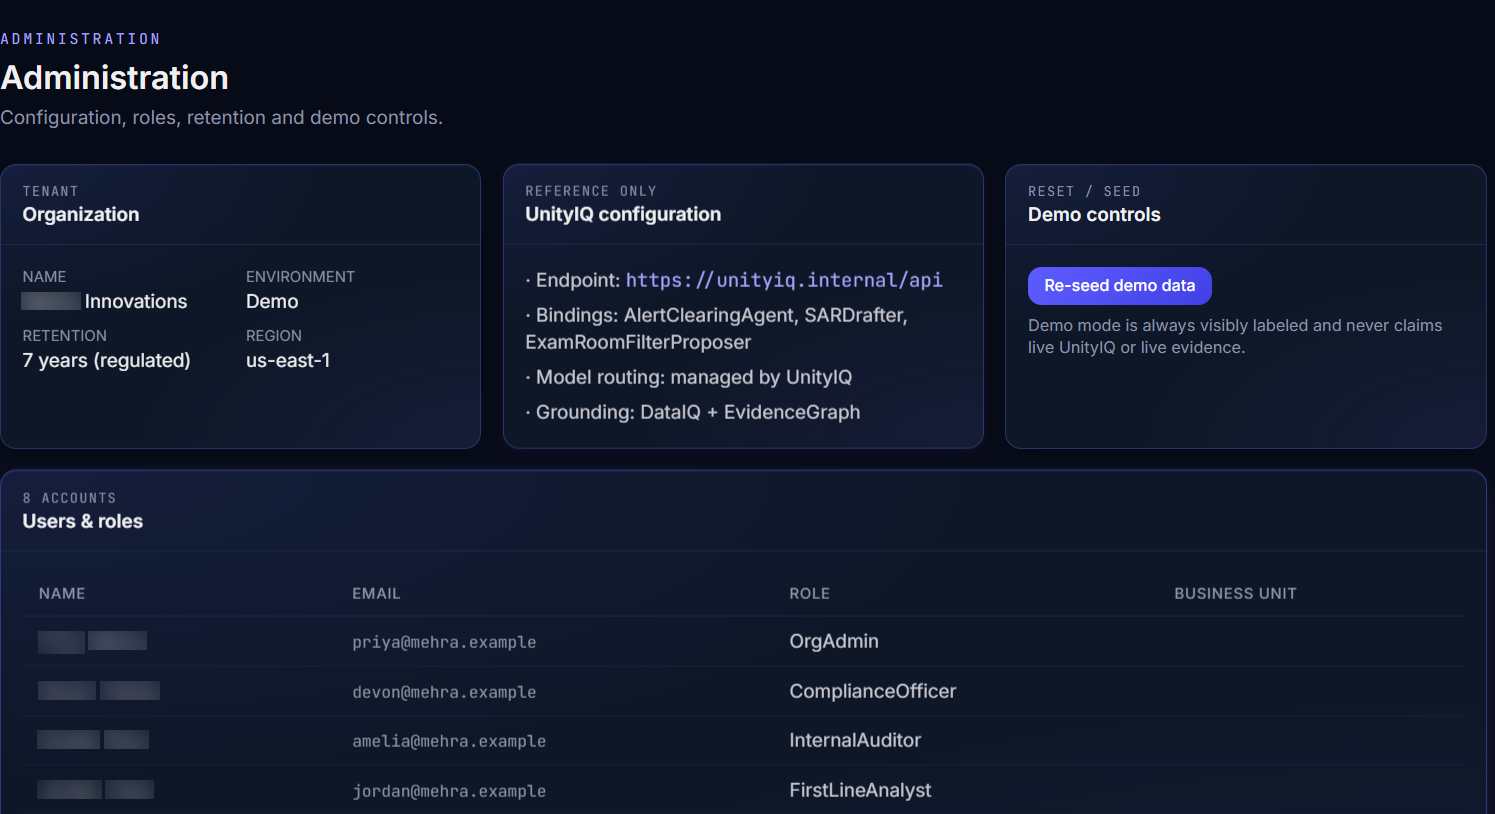Select the devon@mehra.example email cell

444,692
